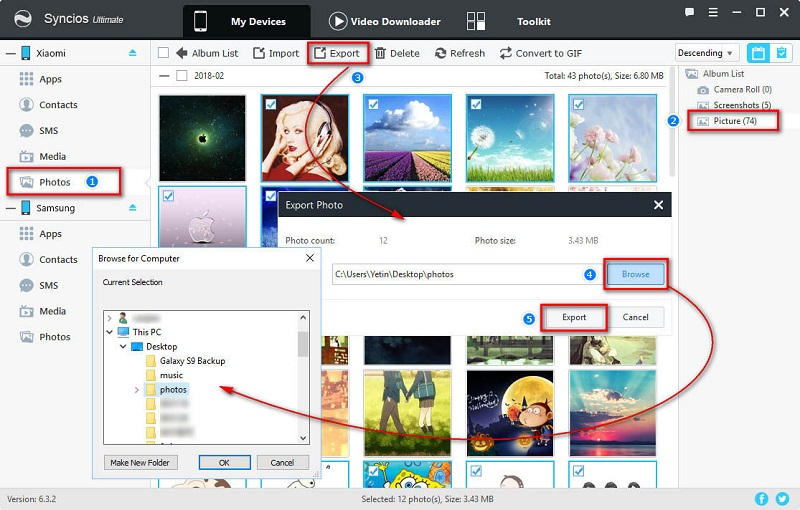Uncheck the pink Apple logo photo
This screenshot has width=800, height=510.
[x=168, y=196]
